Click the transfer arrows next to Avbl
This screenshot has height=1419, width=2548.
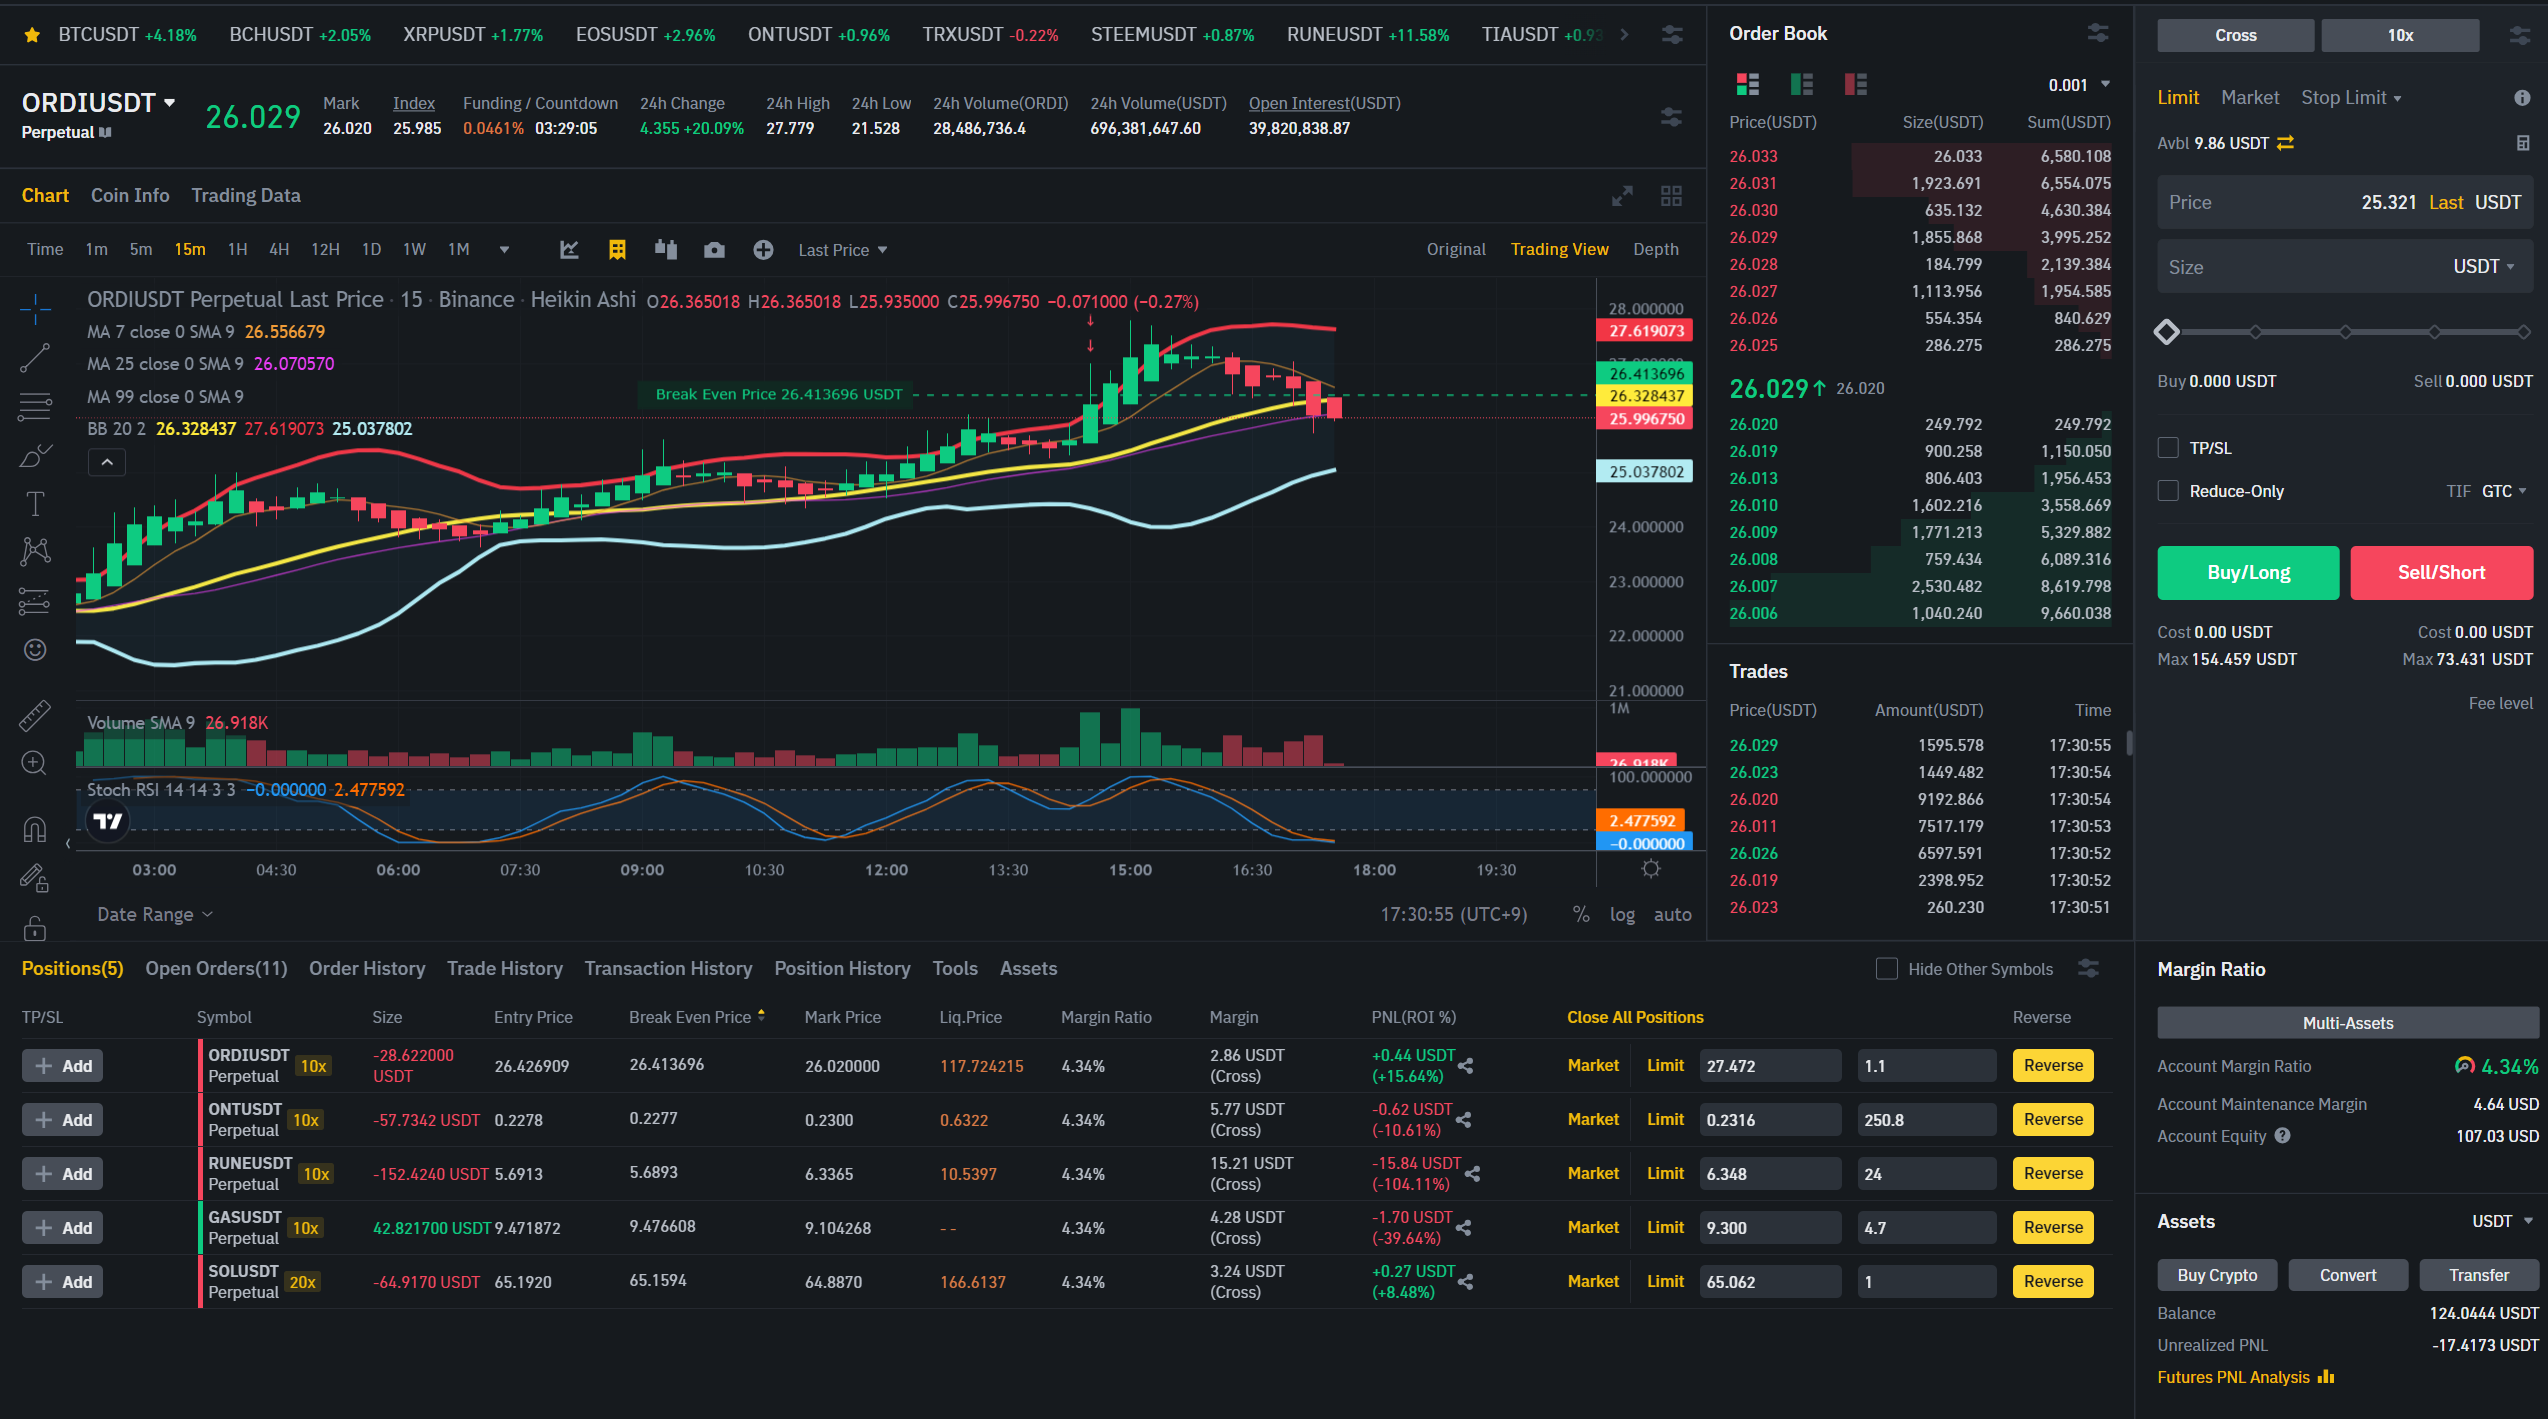[x=2285, y=143]
